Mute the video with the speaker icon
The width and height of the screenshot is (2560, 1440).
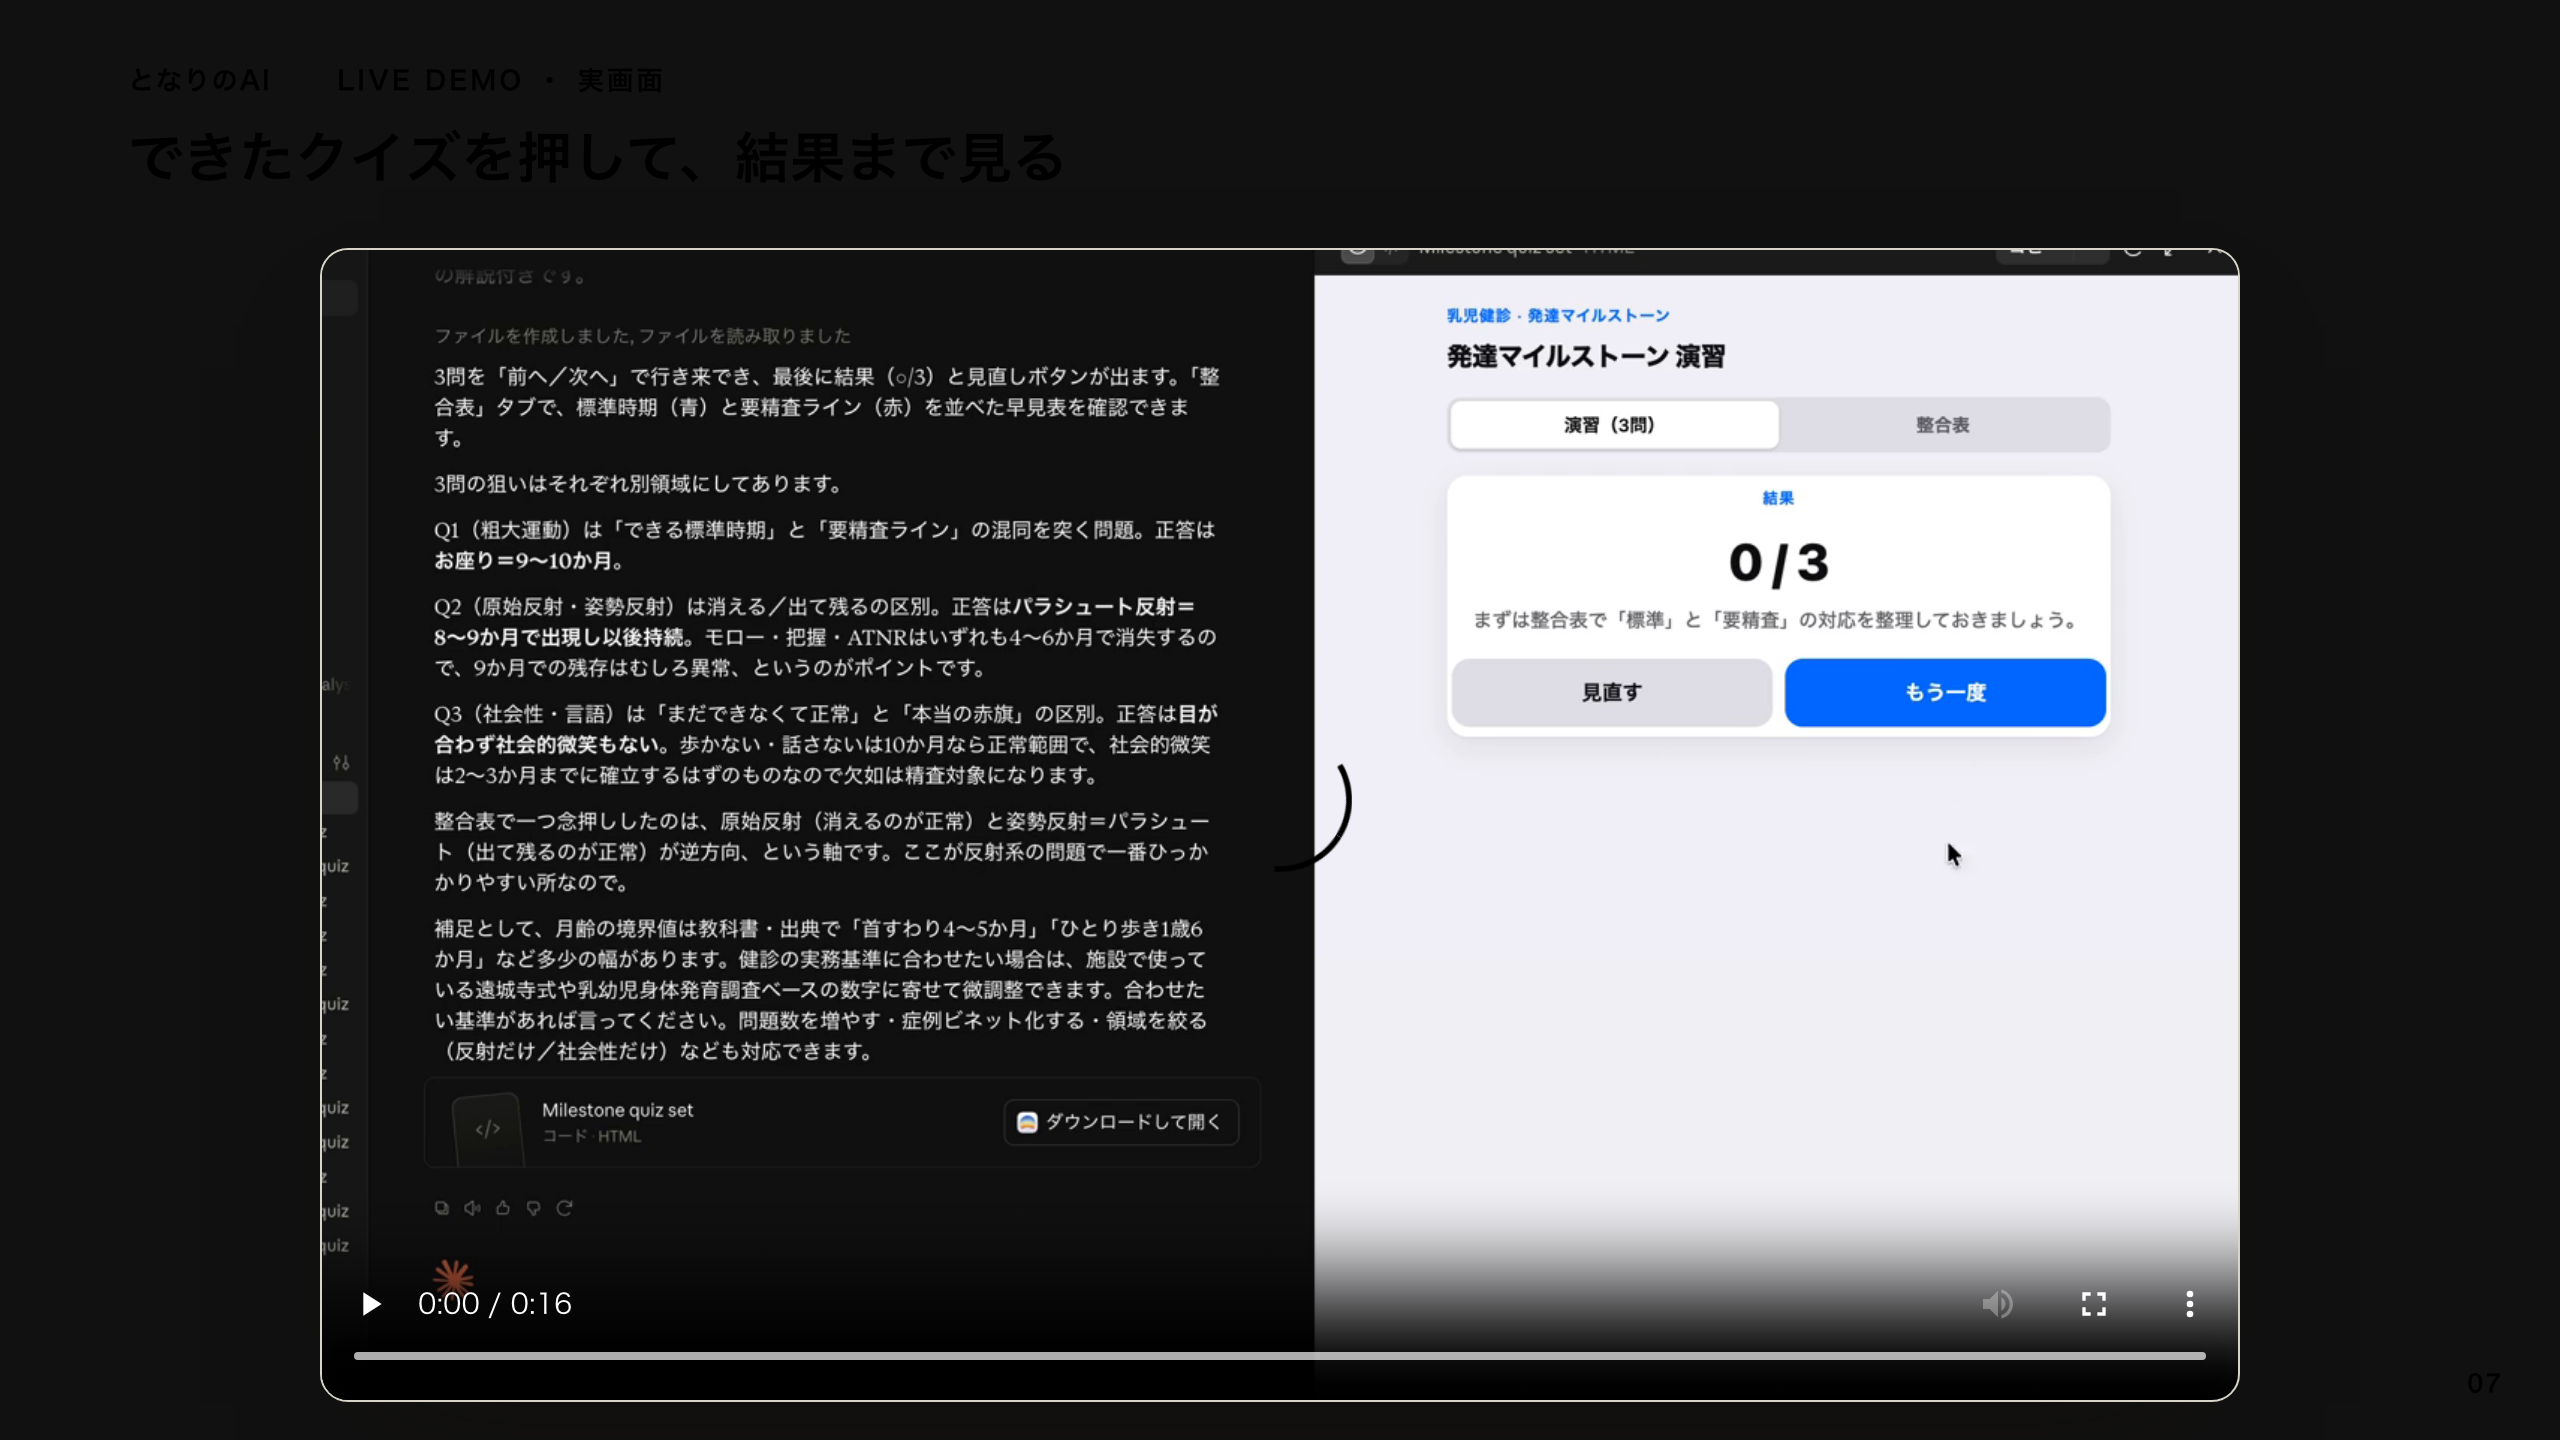[1997, 1304]
